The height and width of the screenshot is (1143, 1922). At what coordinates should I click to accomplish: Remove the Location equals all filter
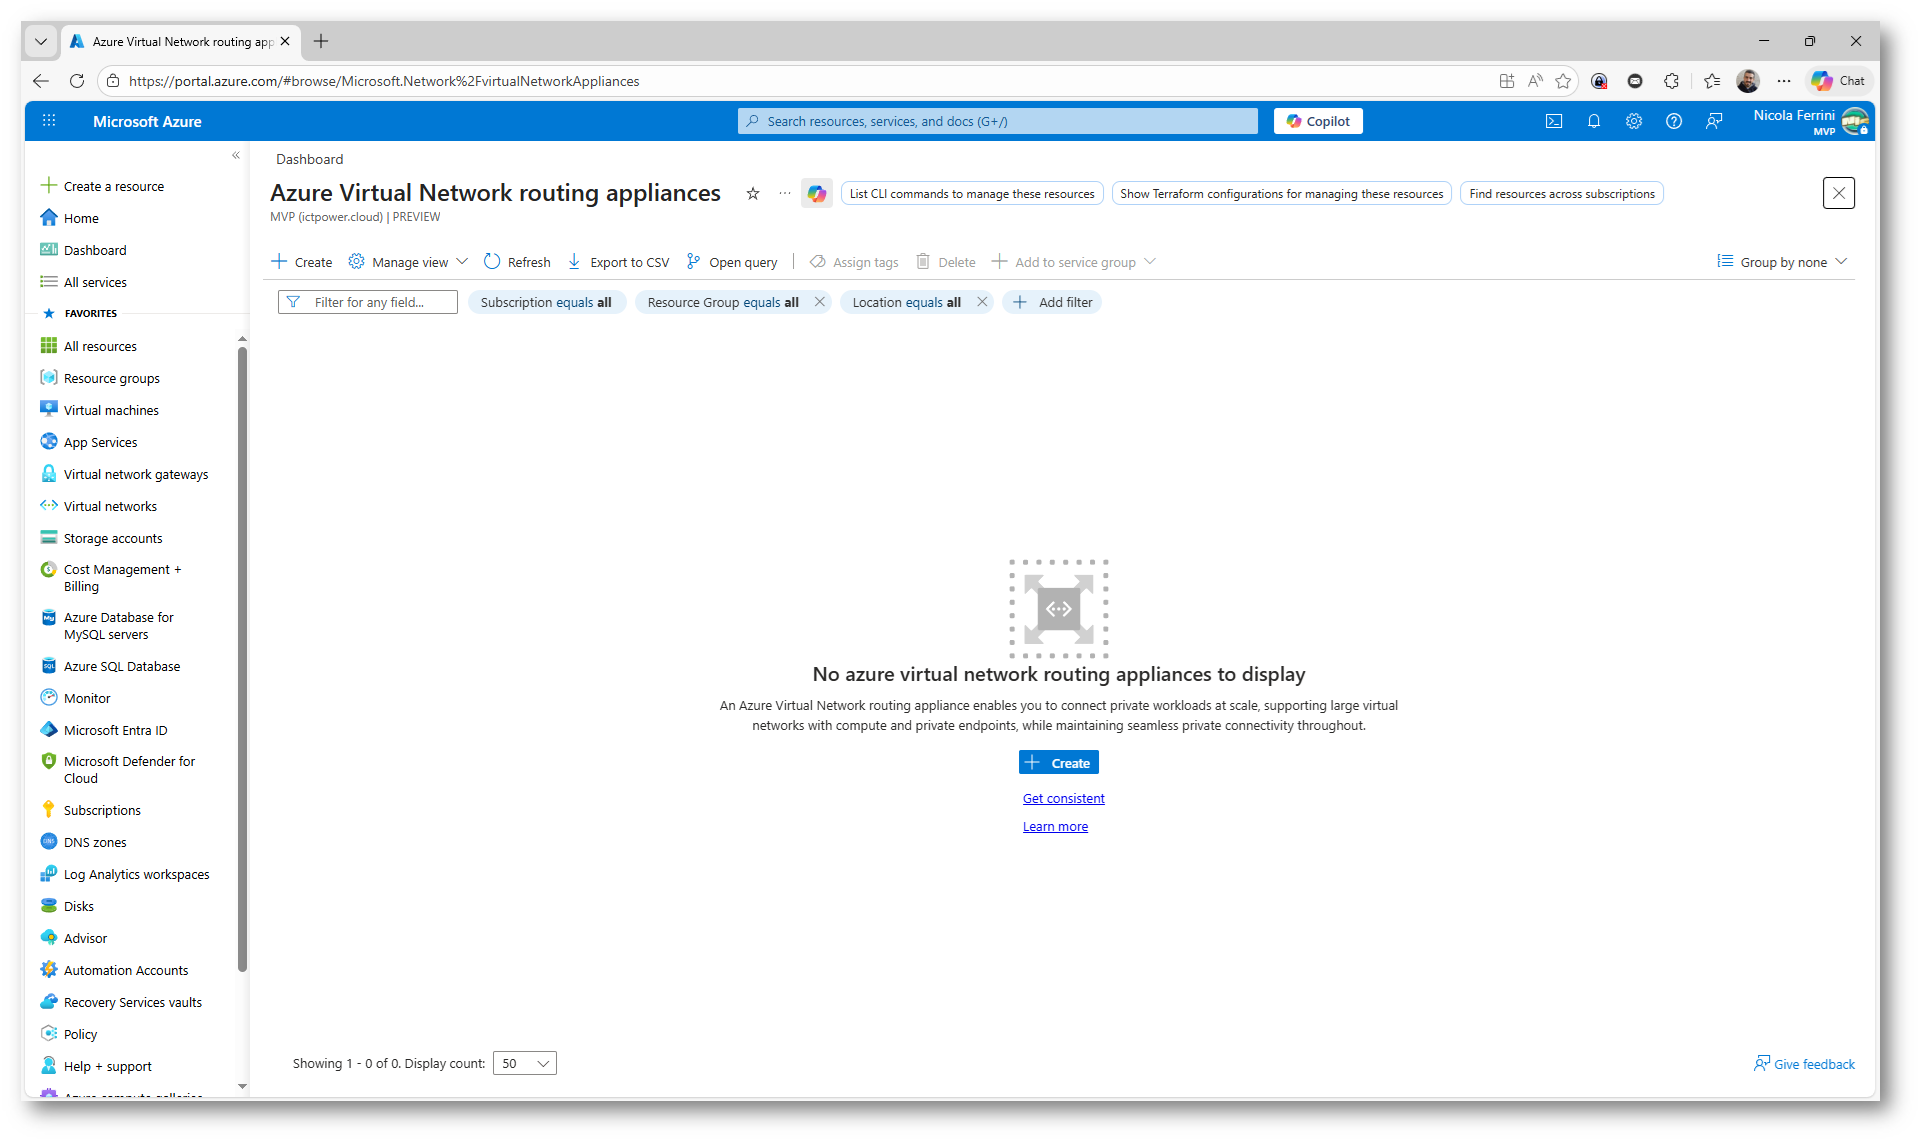[x=981, y=302]
